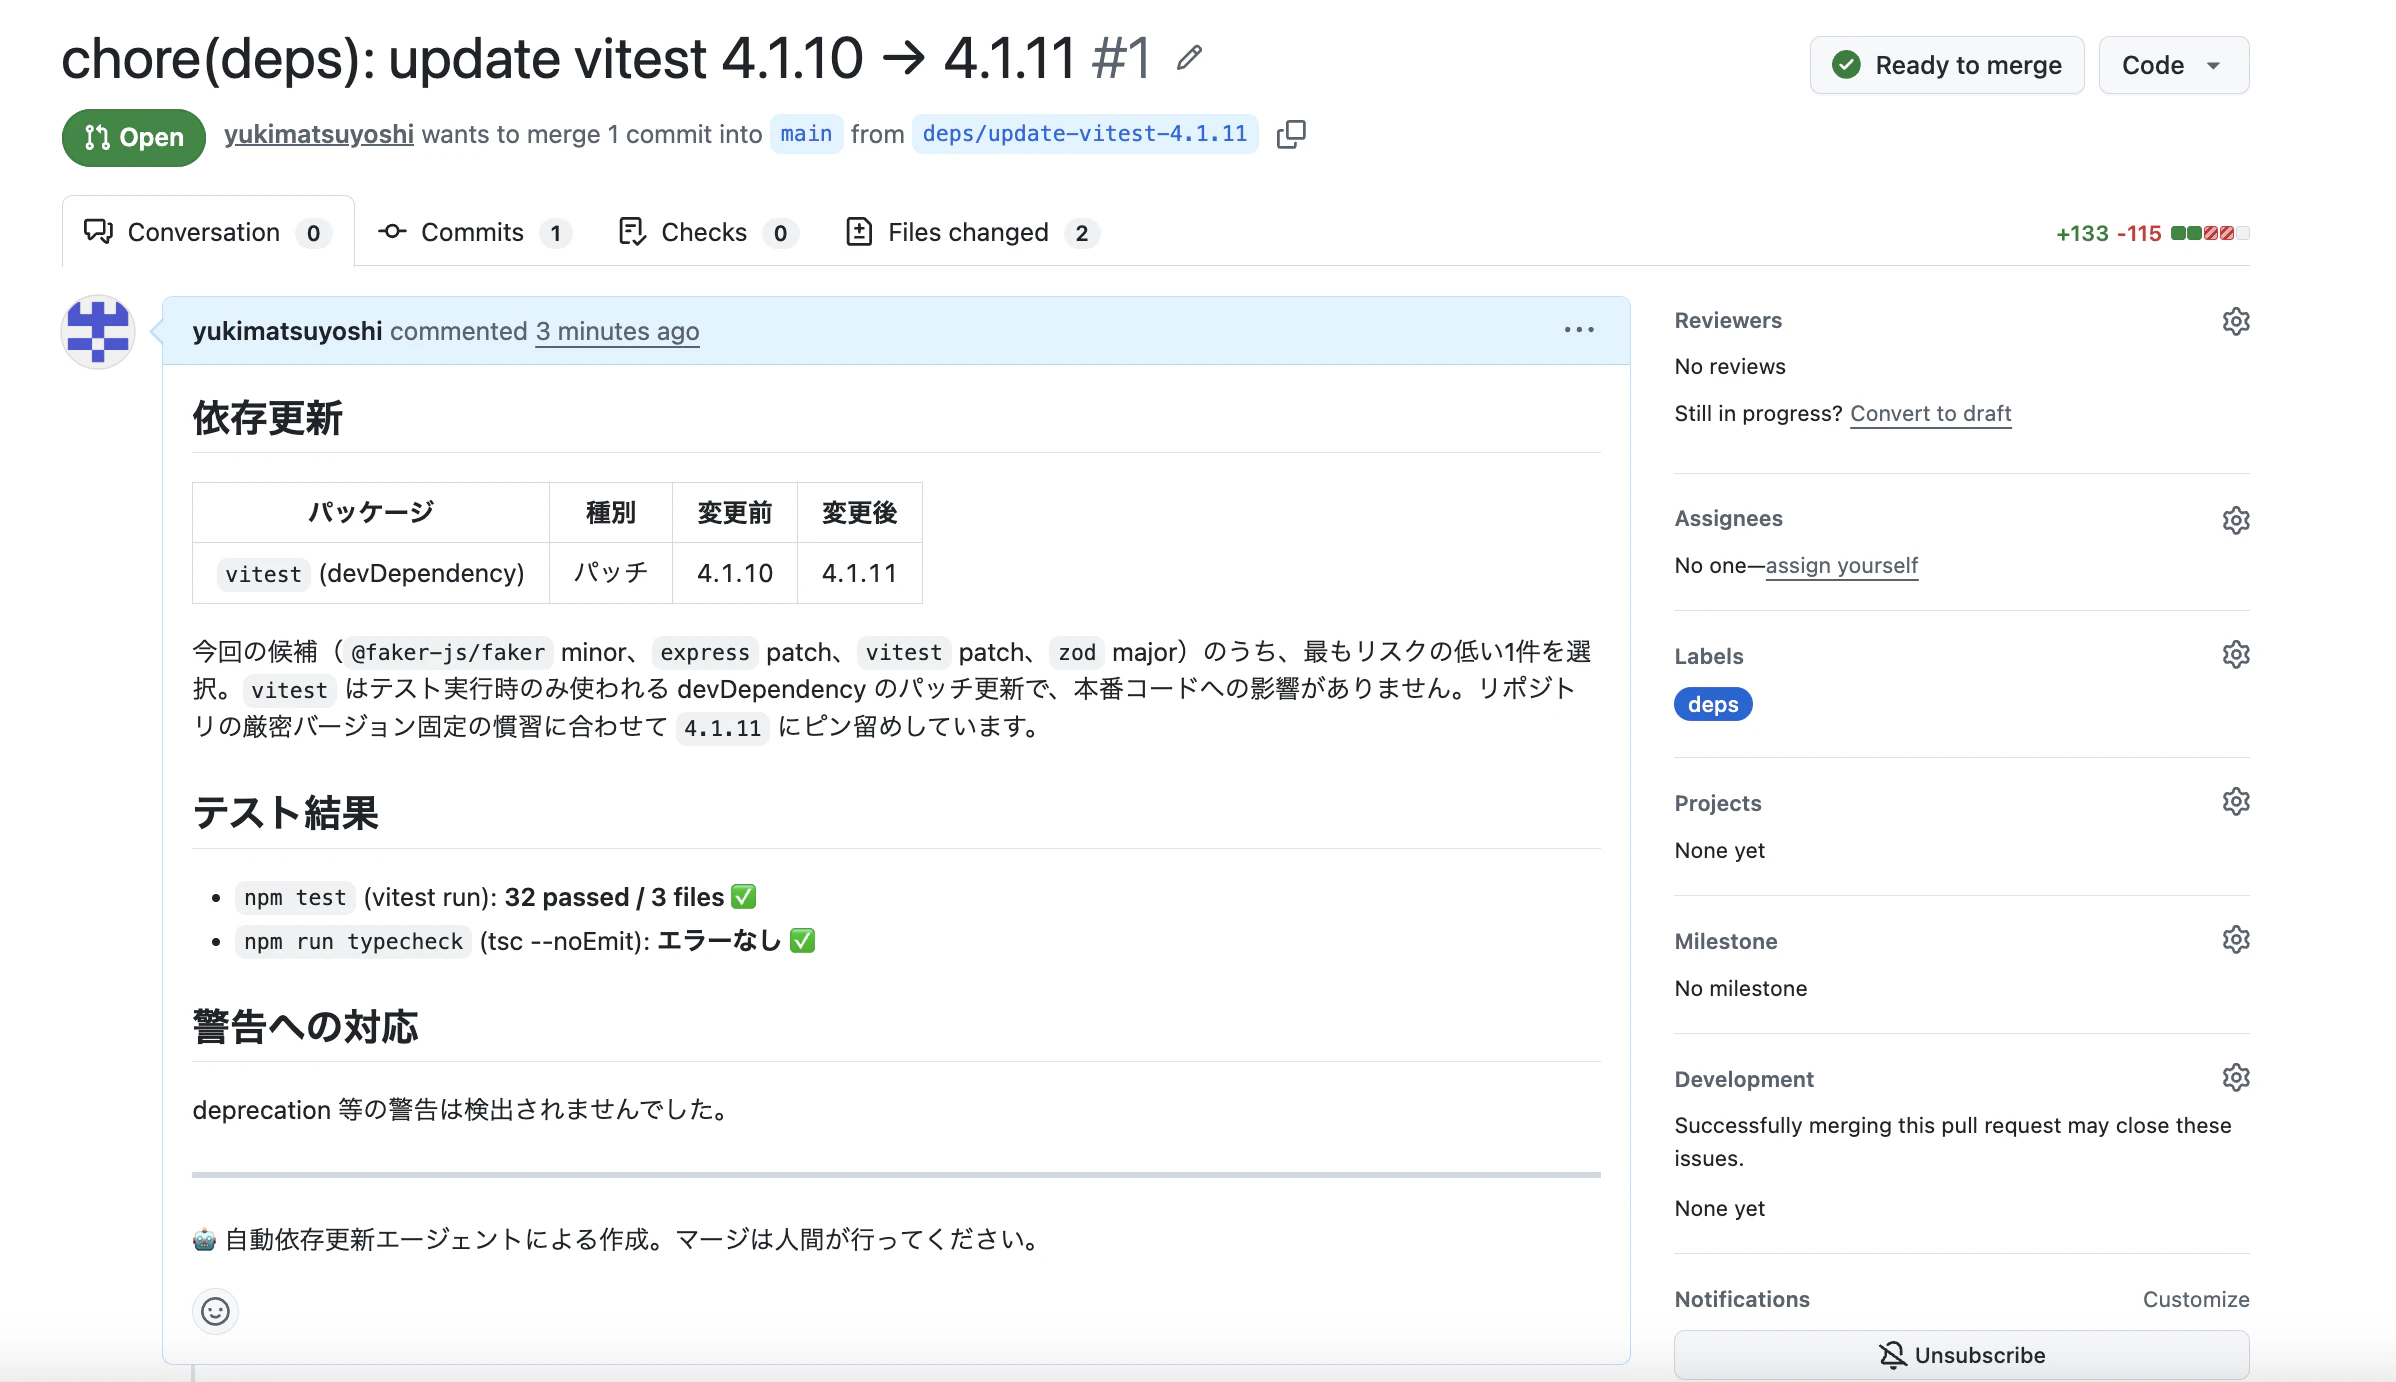Image resolution: width=2396 pixels, height=1382 pixels.
Task: Click the No milestone text
Action: [x=1741, y=988]
